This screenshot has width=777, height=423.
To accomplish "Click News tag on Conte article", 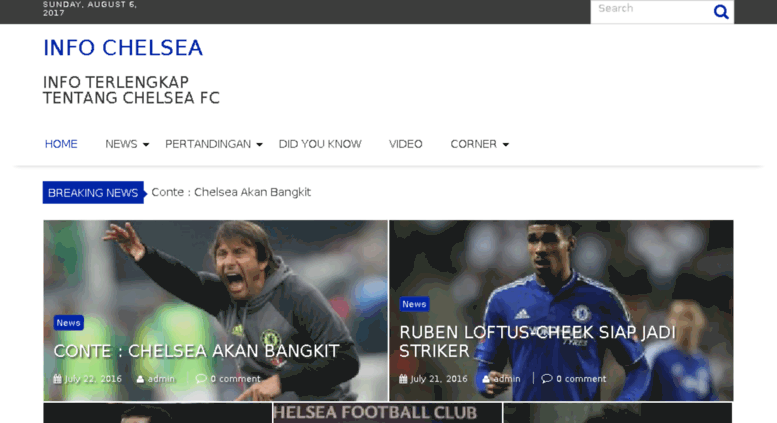I will pos(68,323).
